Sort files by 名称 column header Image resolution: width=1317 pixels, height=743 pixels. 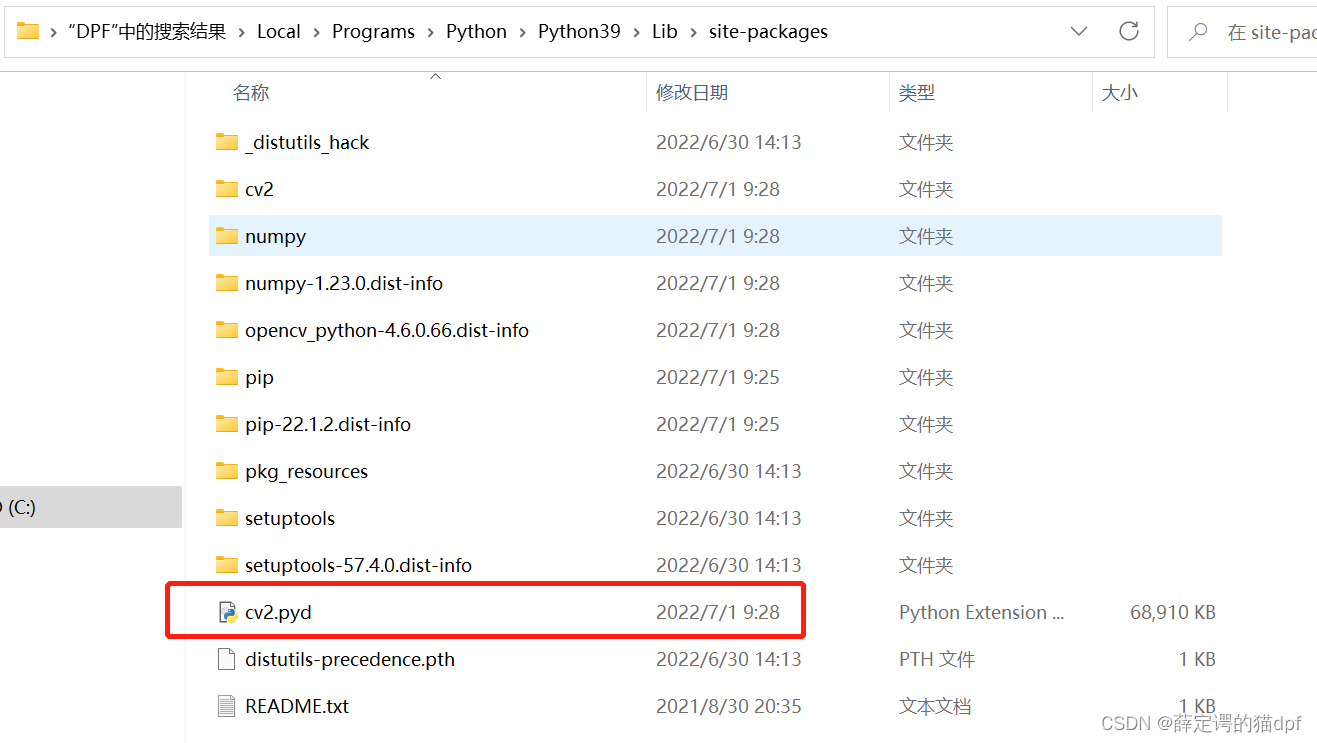coord(251,92)
